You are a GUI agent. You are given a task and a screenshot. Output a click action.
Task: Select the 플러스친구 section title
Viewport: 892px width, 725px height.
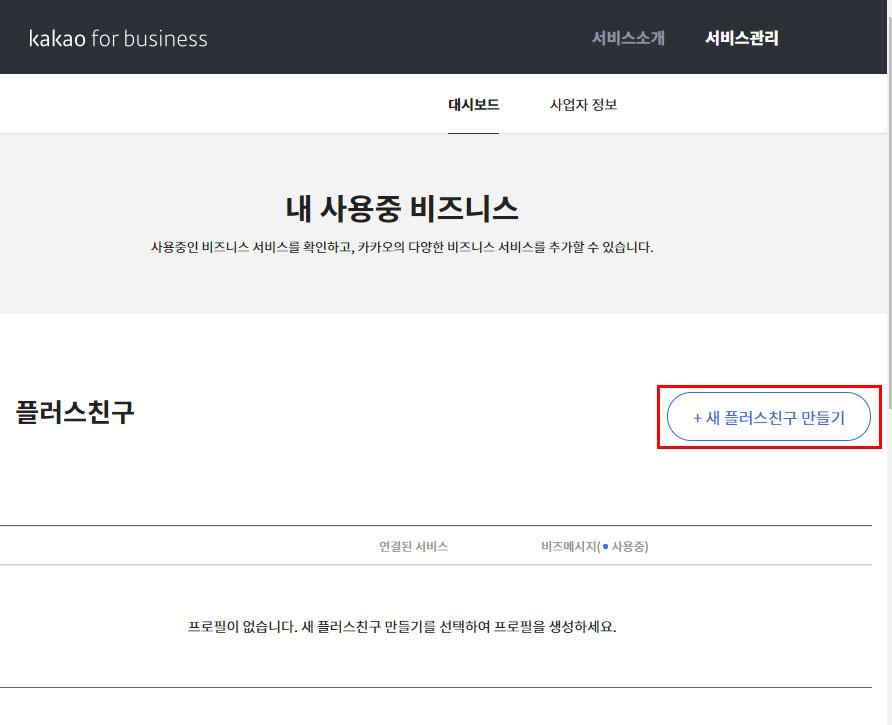pos(75,412)
